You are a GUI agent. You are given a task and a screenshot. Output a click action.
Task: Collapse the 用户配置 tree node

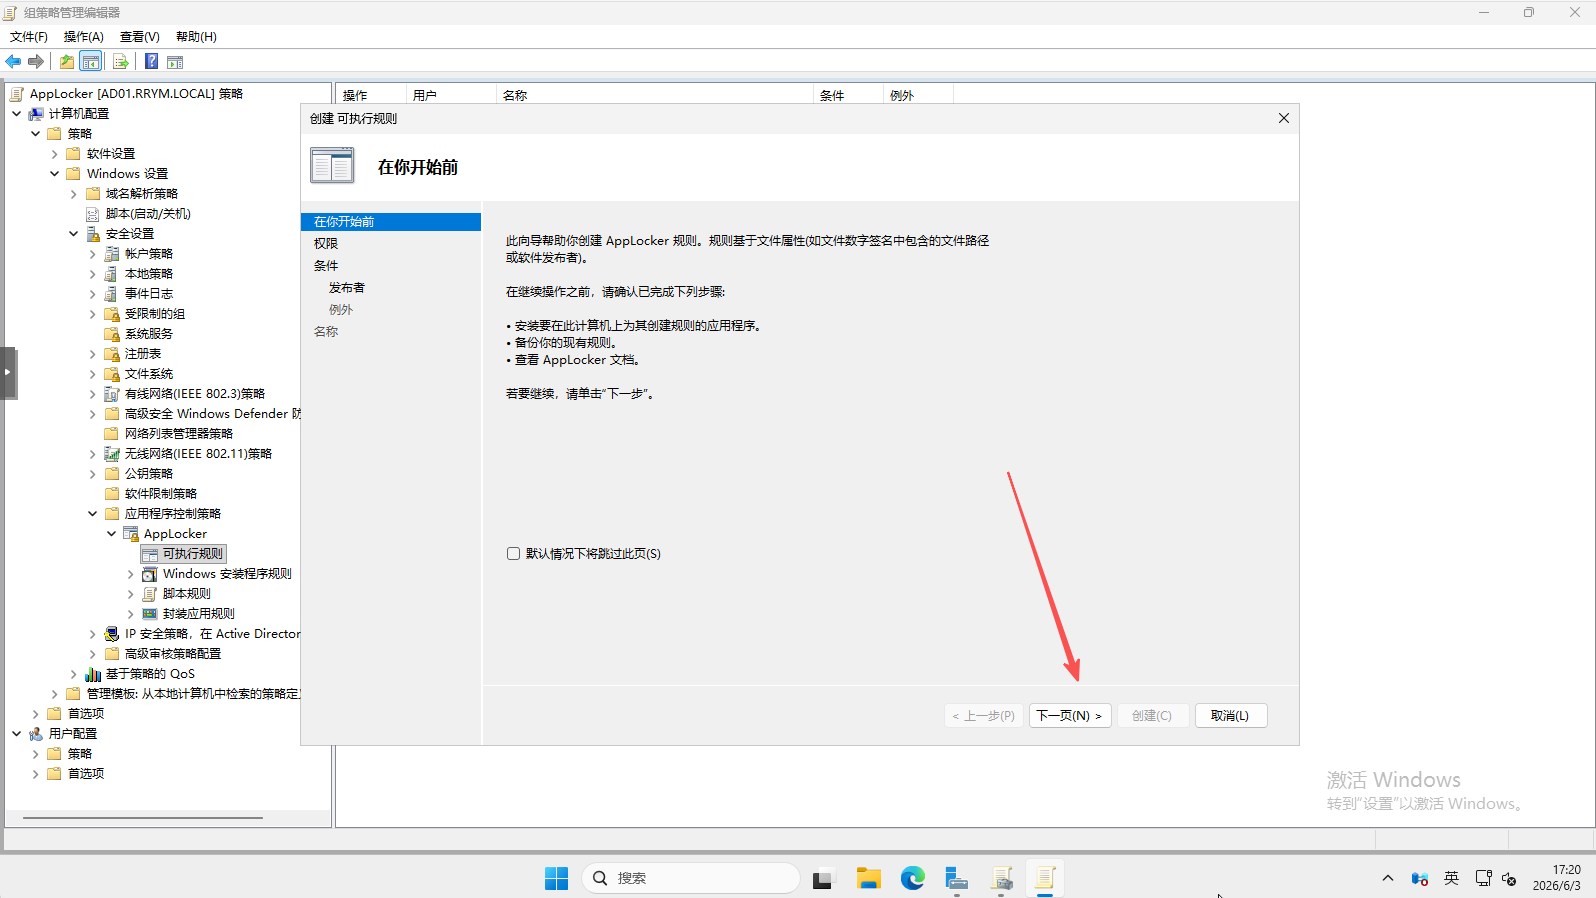point(17,734)
